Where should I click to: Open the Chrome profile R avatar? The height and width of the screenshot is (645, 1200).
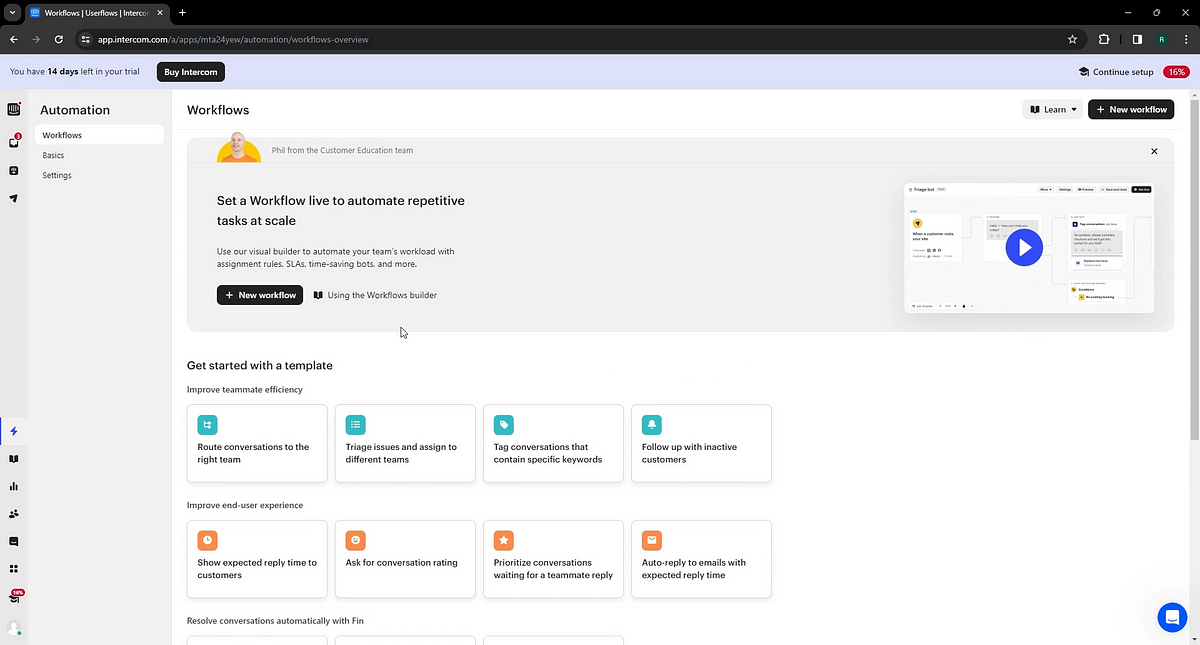[1162, 39]
